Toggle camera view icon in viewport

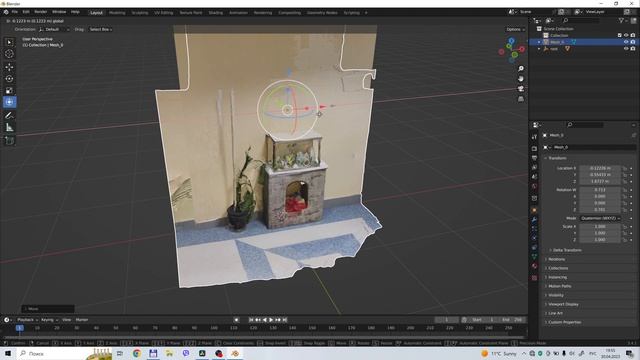point(521,89)
